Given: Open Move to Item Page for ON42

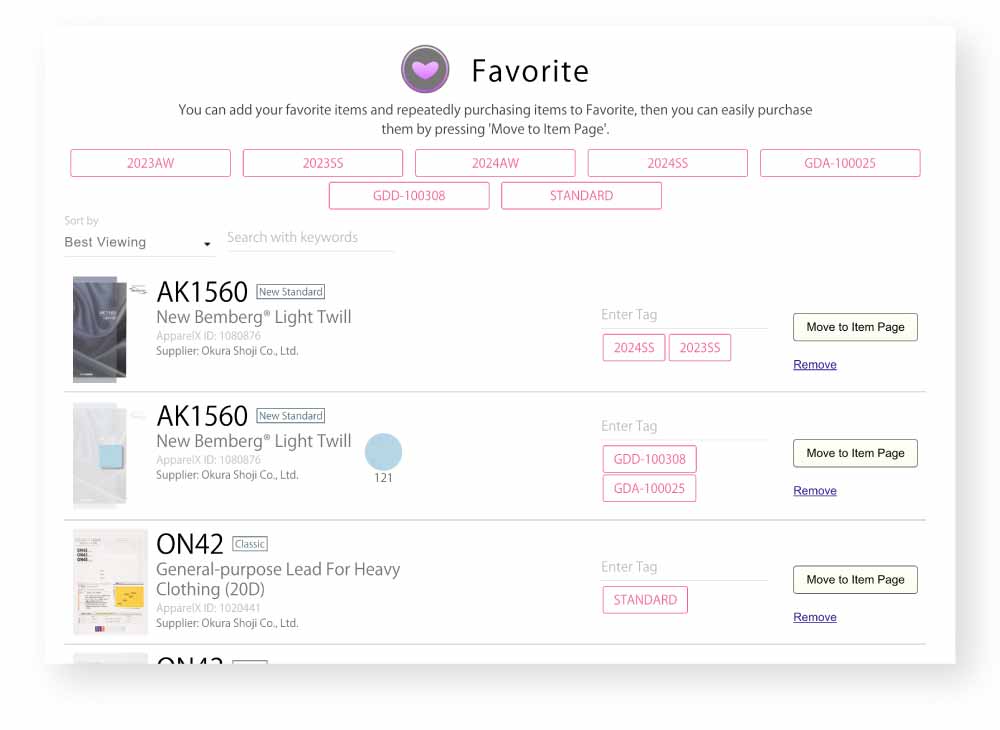Looking at the screenshot, I should click(x=855, y=580).
